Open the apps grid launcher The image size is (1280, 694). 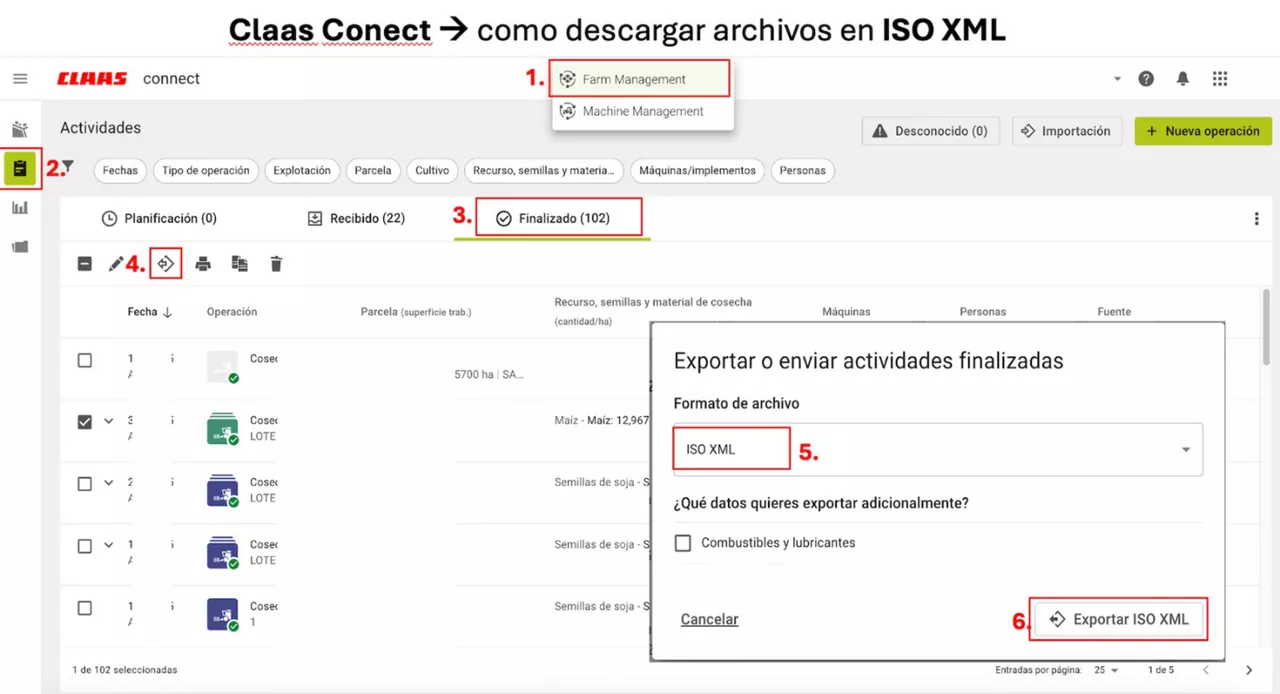[1219, 79]
